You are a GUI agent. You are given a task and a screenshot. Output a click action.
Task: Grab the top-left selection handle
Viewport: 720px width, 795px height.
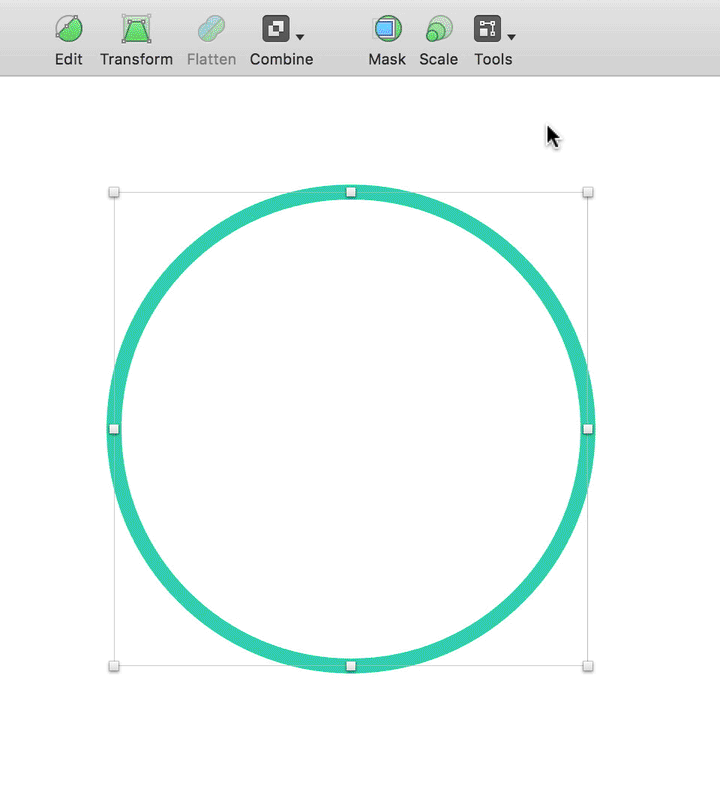pos(114,192)
